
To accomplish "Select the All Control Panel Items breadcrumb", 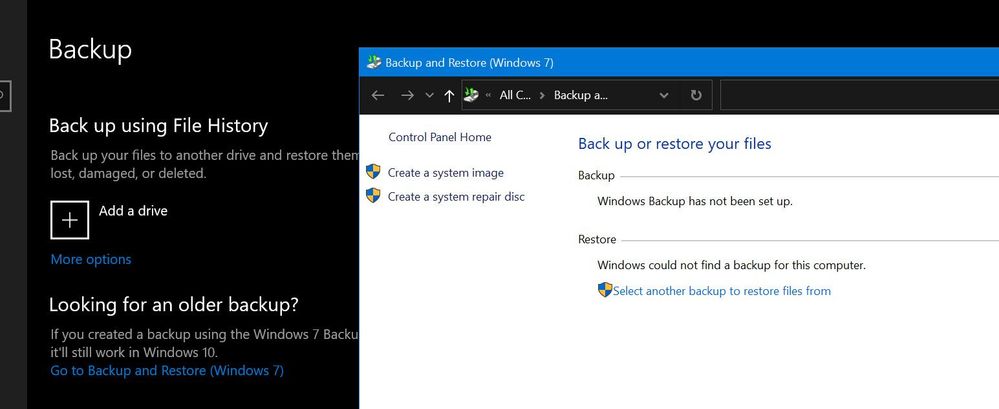I will pyautogui.click(x=516, y=96).
